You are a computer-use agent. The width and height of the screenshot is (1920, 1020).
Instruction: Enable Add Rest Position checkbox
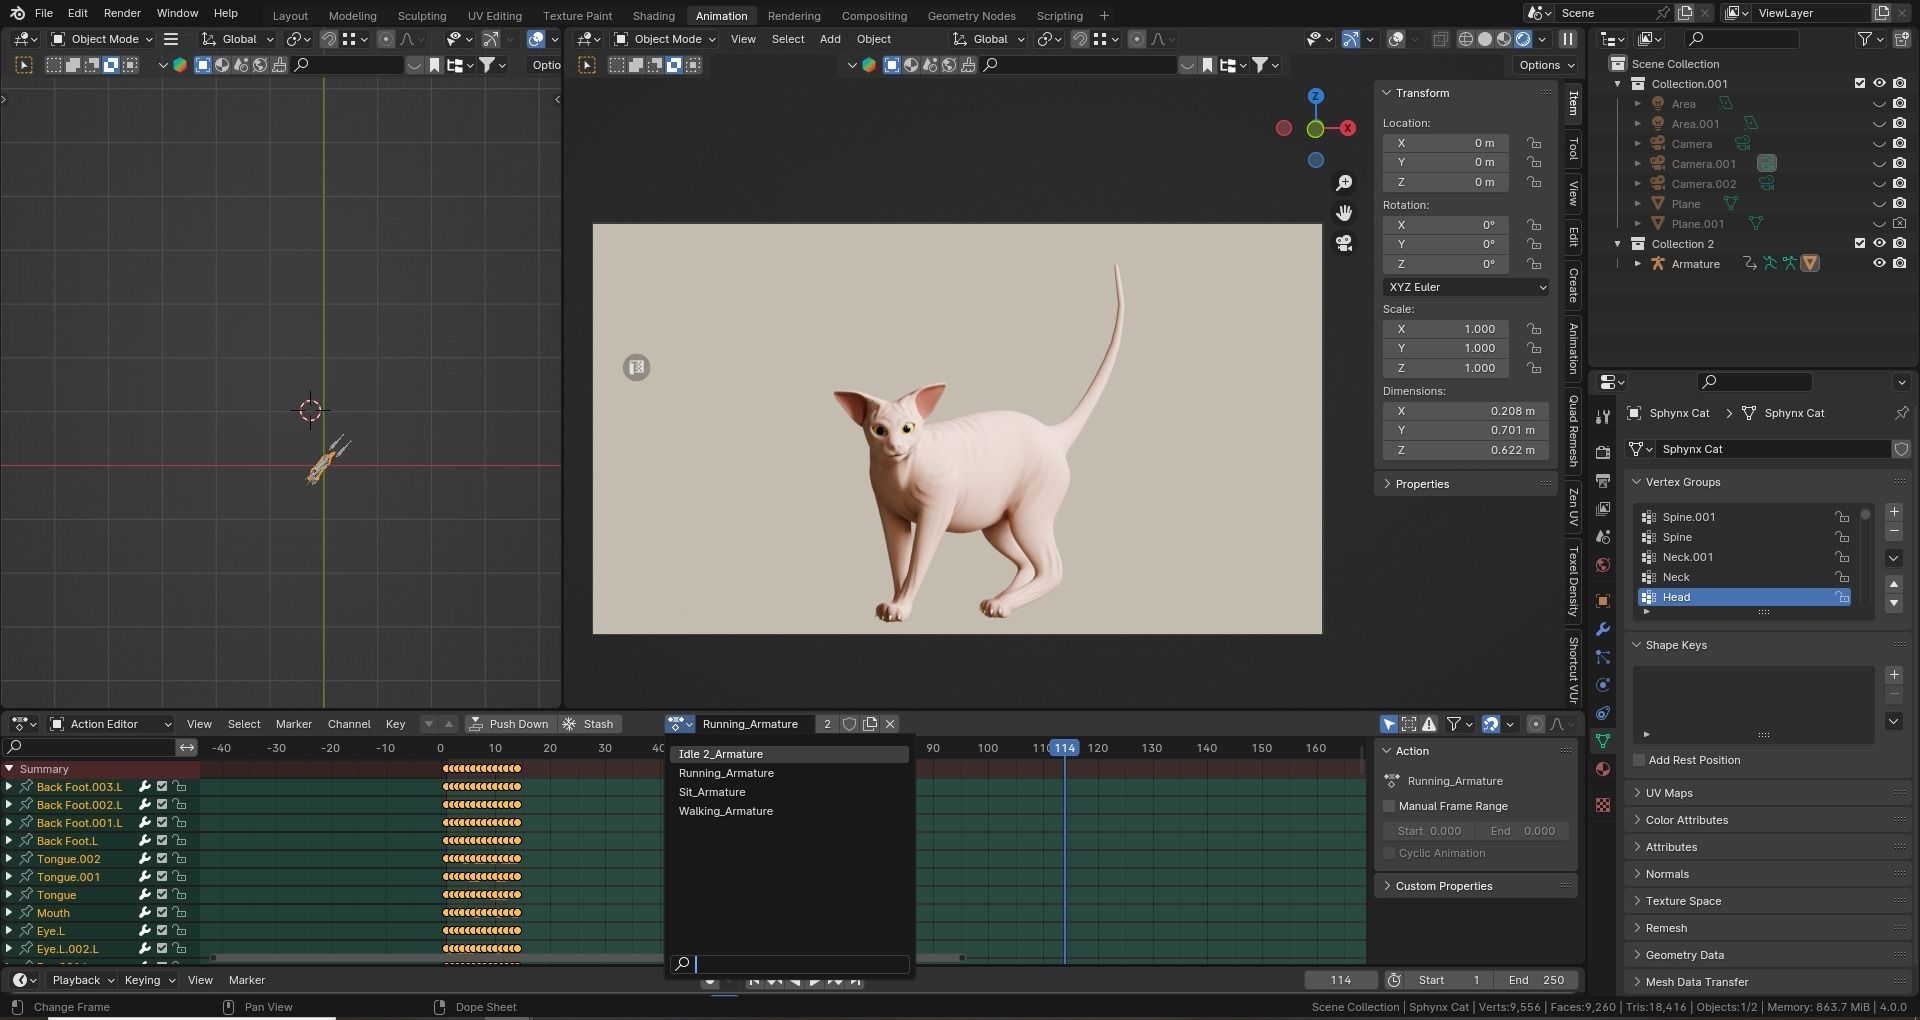[x=1639, y=760]
